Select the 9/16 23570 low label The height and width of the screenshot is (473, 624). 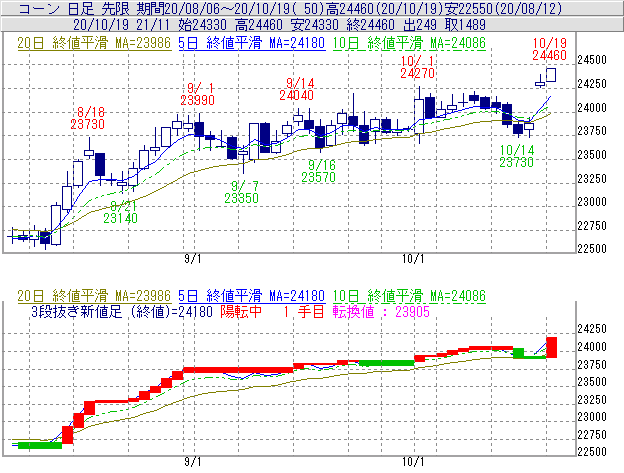[318, 171]
